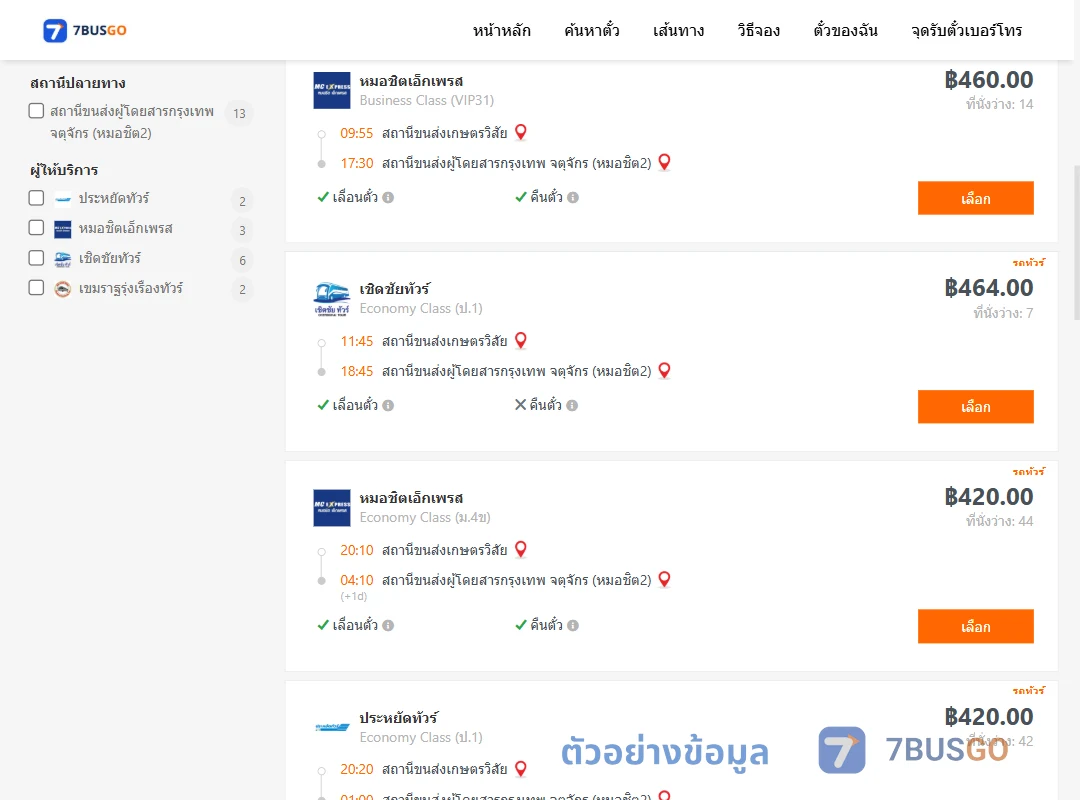Click หมอชิตเอ็กเพรส logo on ฿460.00 trip
This screenshot has width=1080, height=800.
coord(332,90)
